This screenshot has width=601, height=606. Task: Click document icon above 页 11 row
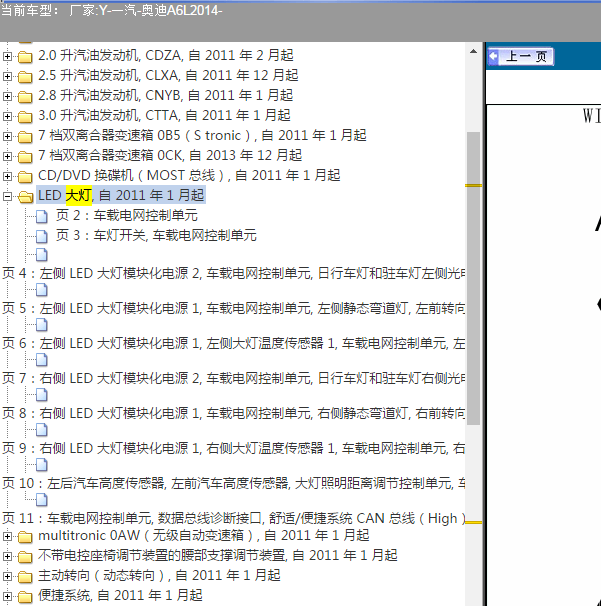point(42,500)
